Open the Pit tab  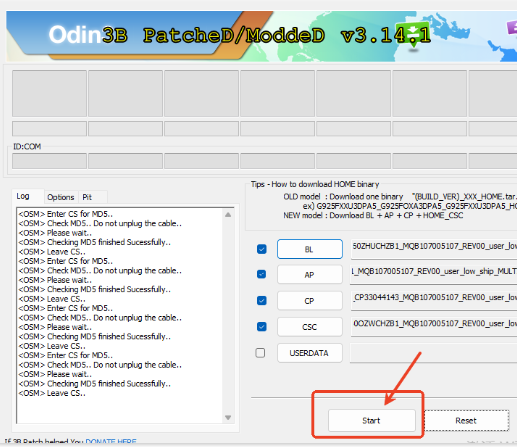point(87,197)
